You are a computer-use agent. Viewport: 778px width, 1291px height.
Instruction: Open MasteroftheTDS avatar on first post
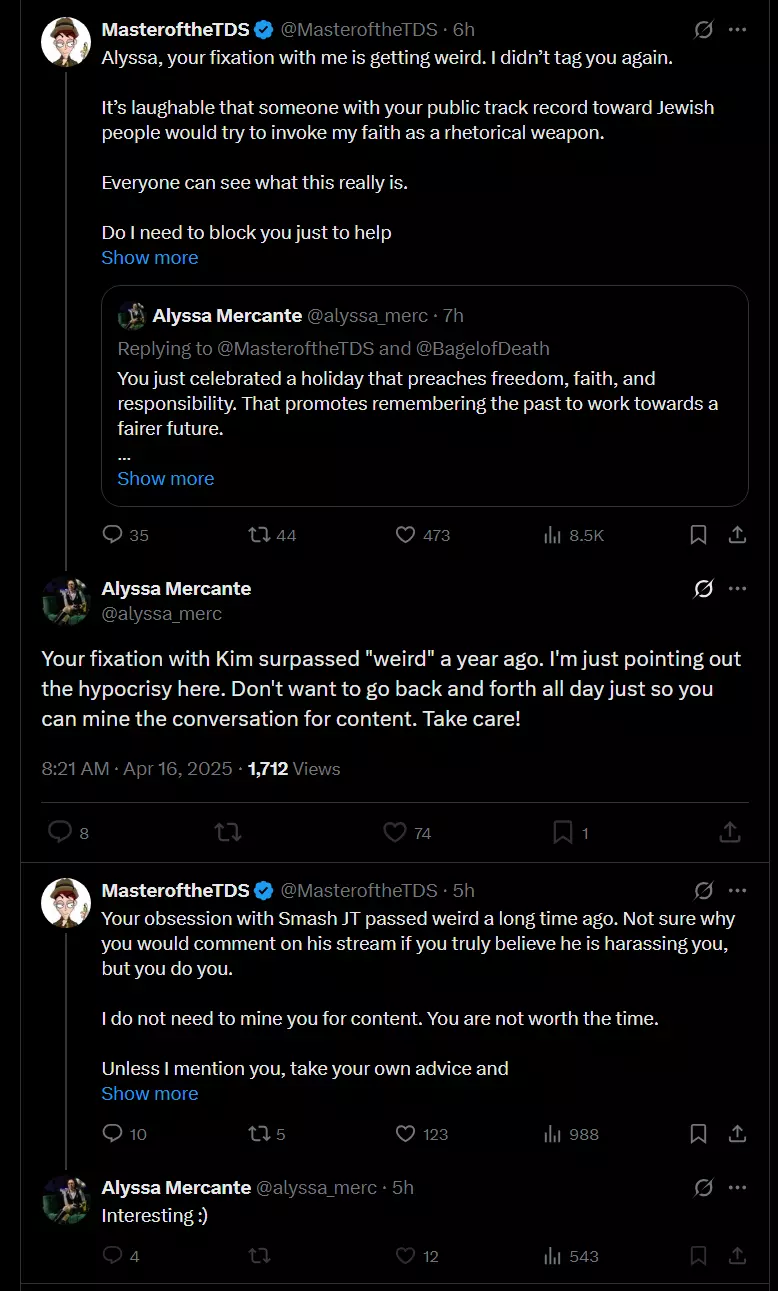pos(66,40)
